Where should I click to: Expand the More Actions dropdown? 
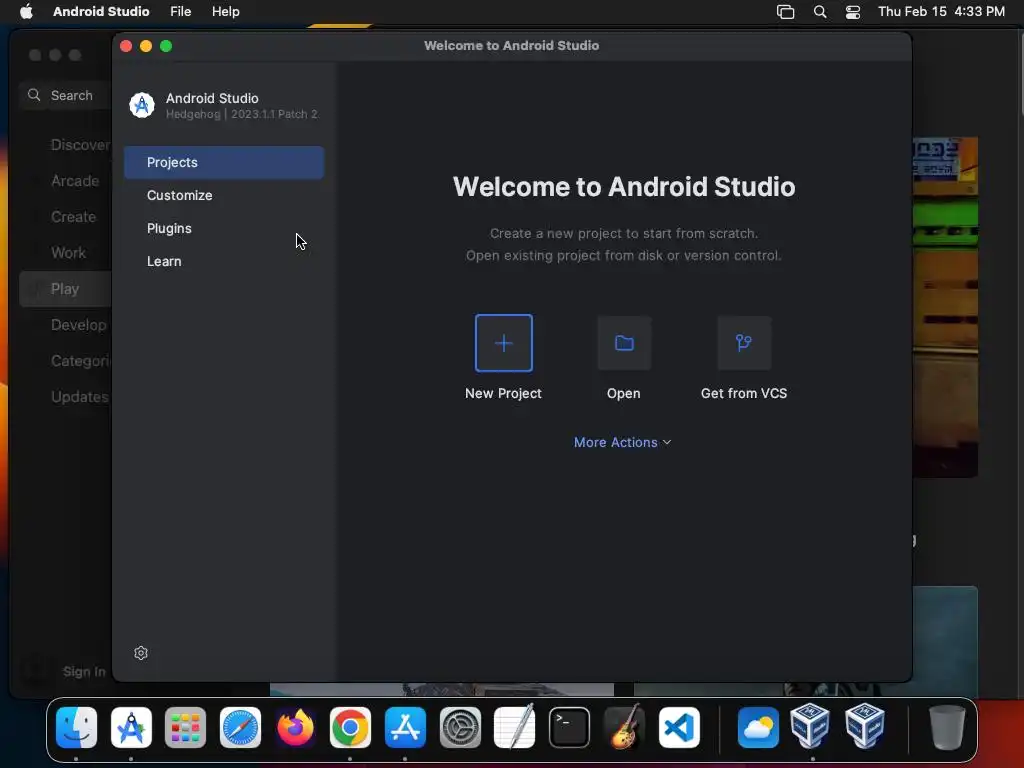[622, 442]
